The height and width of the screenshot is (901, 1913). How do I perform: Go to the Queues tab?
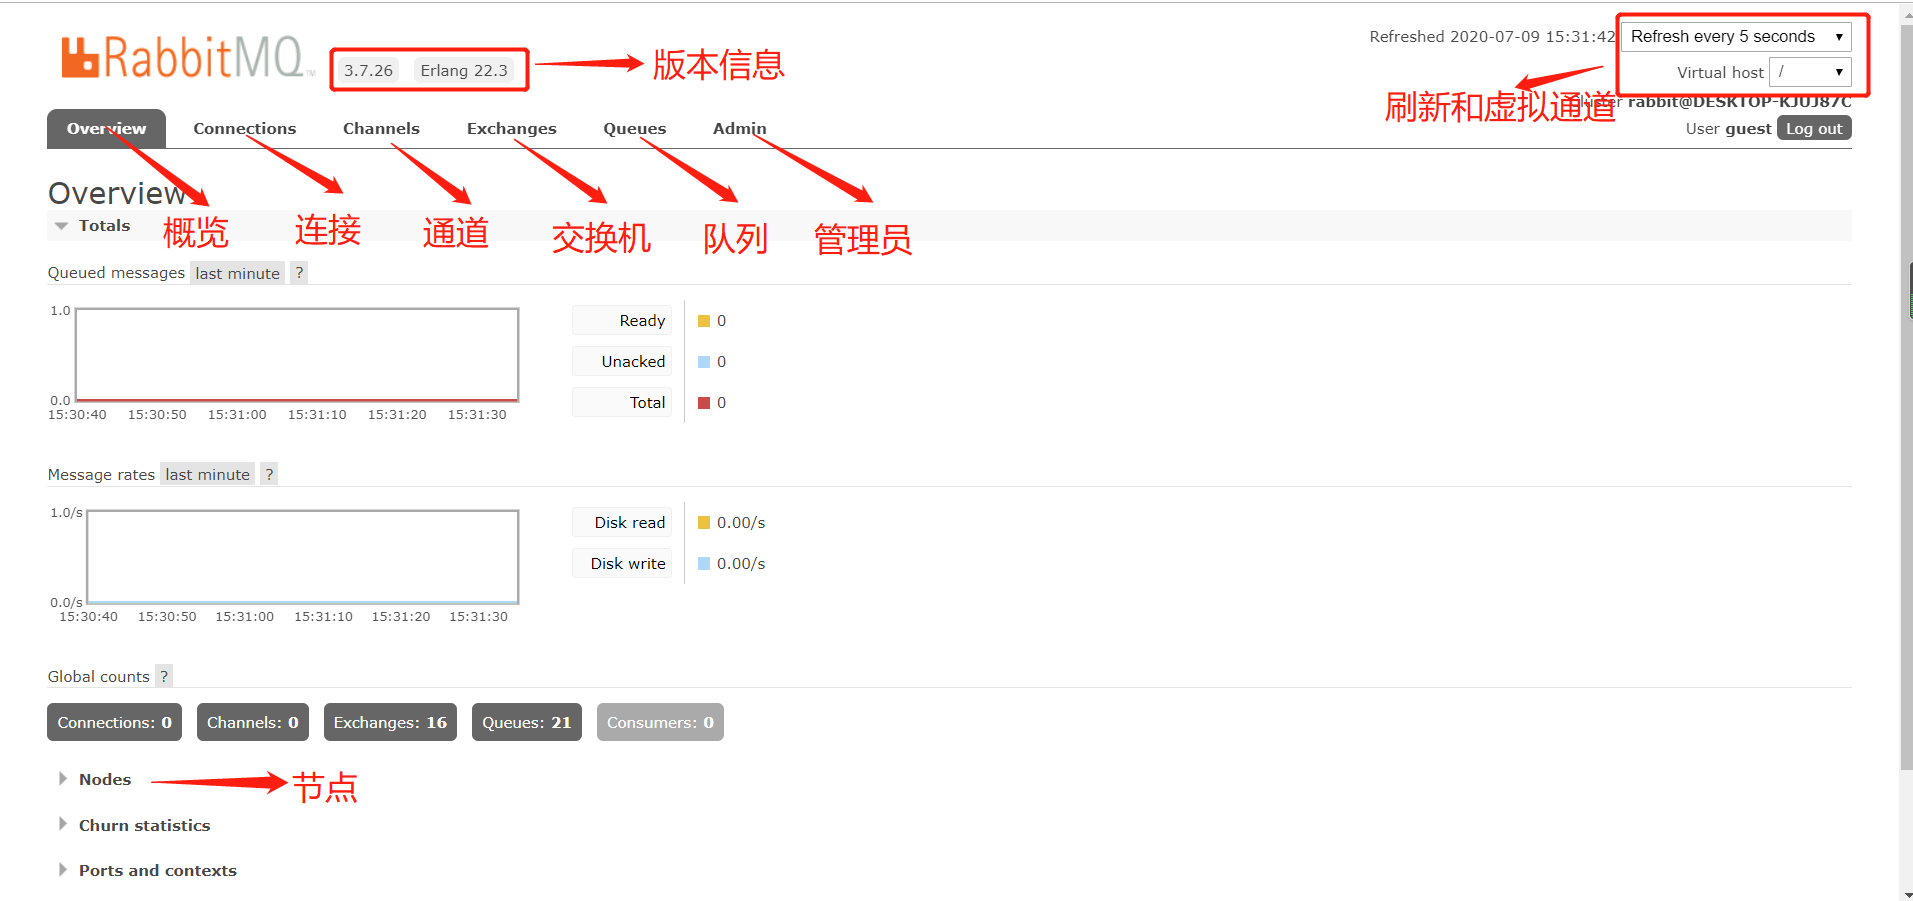(635, 129)
